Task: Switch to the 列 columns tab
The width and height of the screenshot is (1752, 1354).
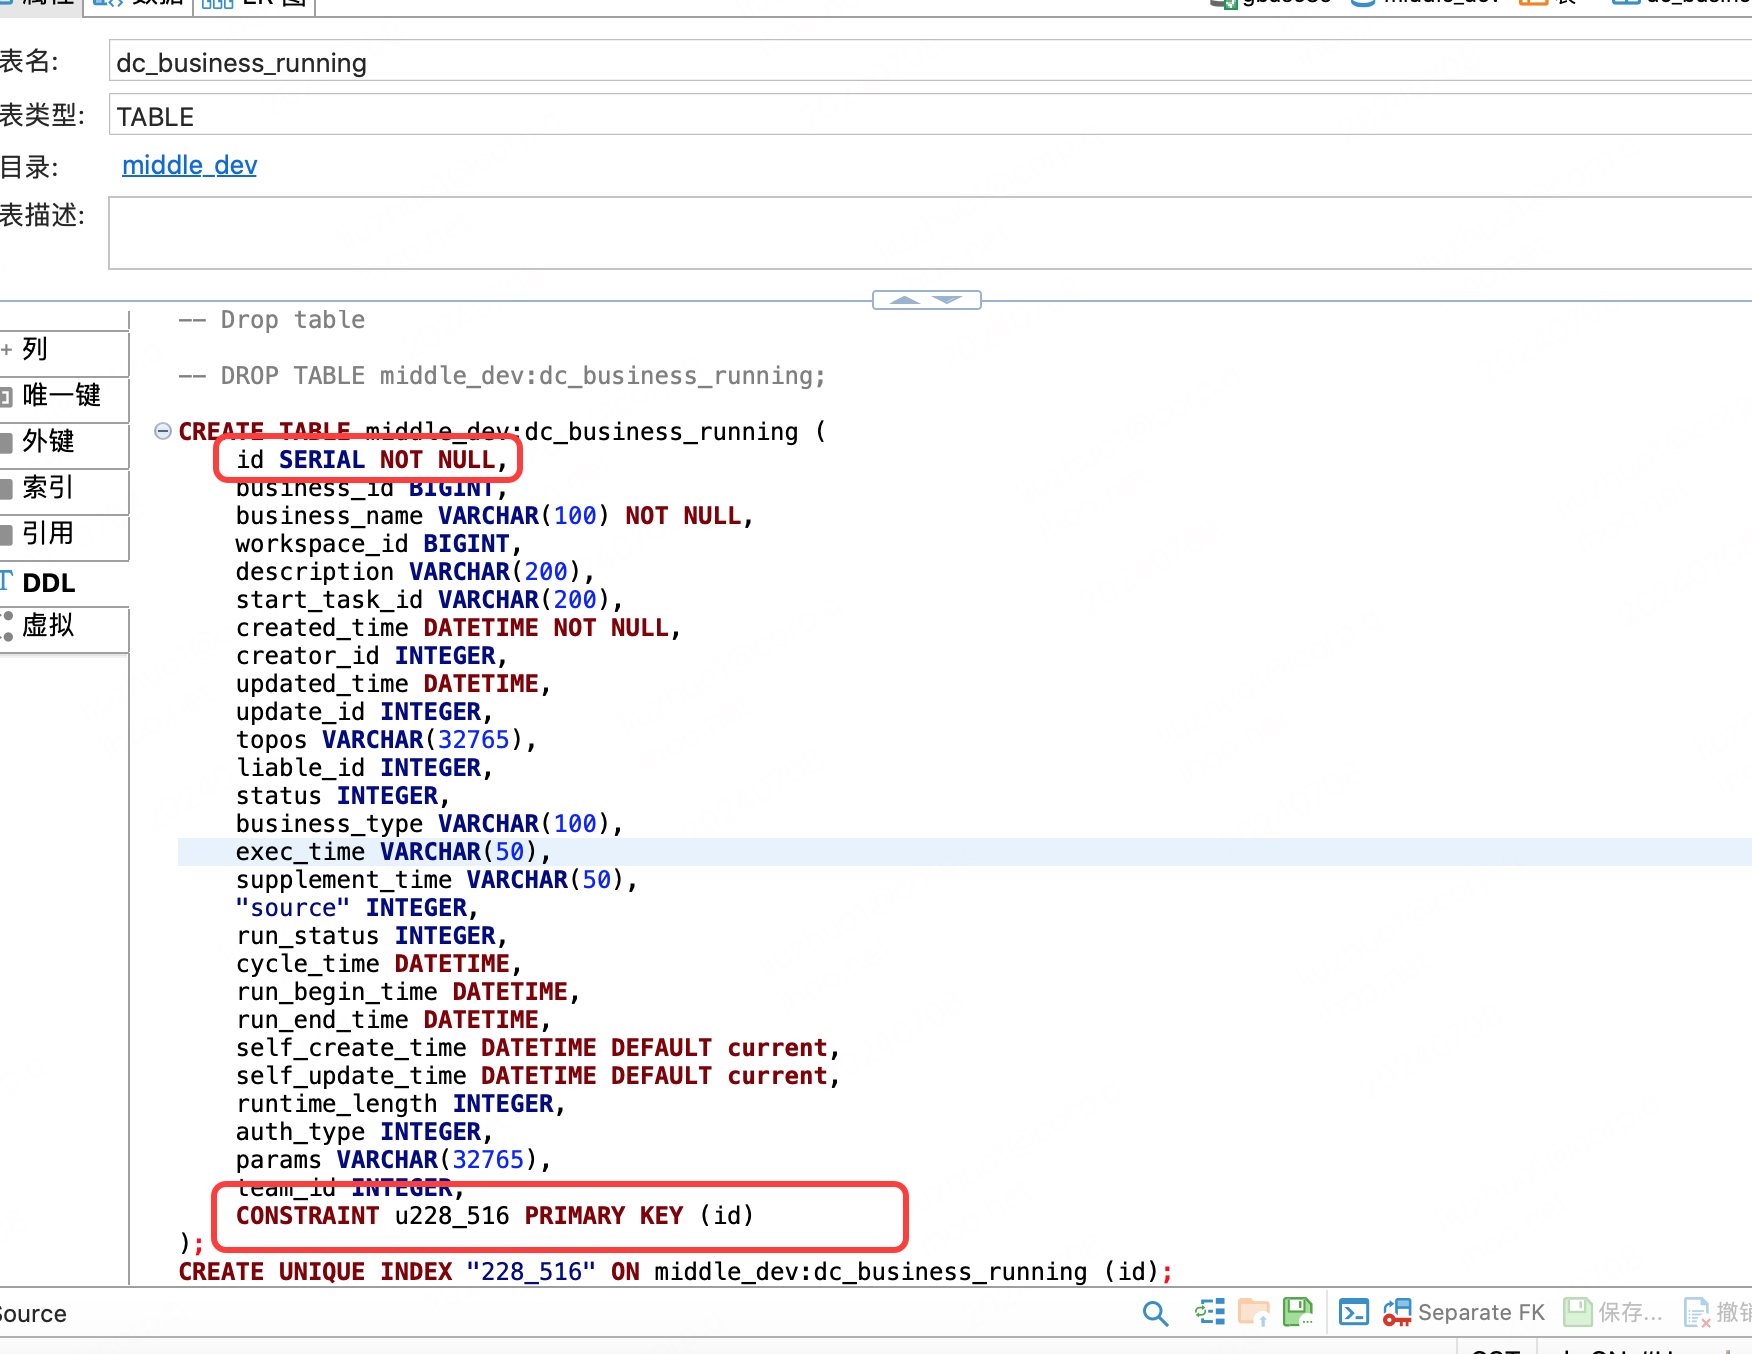Action: 64,350
